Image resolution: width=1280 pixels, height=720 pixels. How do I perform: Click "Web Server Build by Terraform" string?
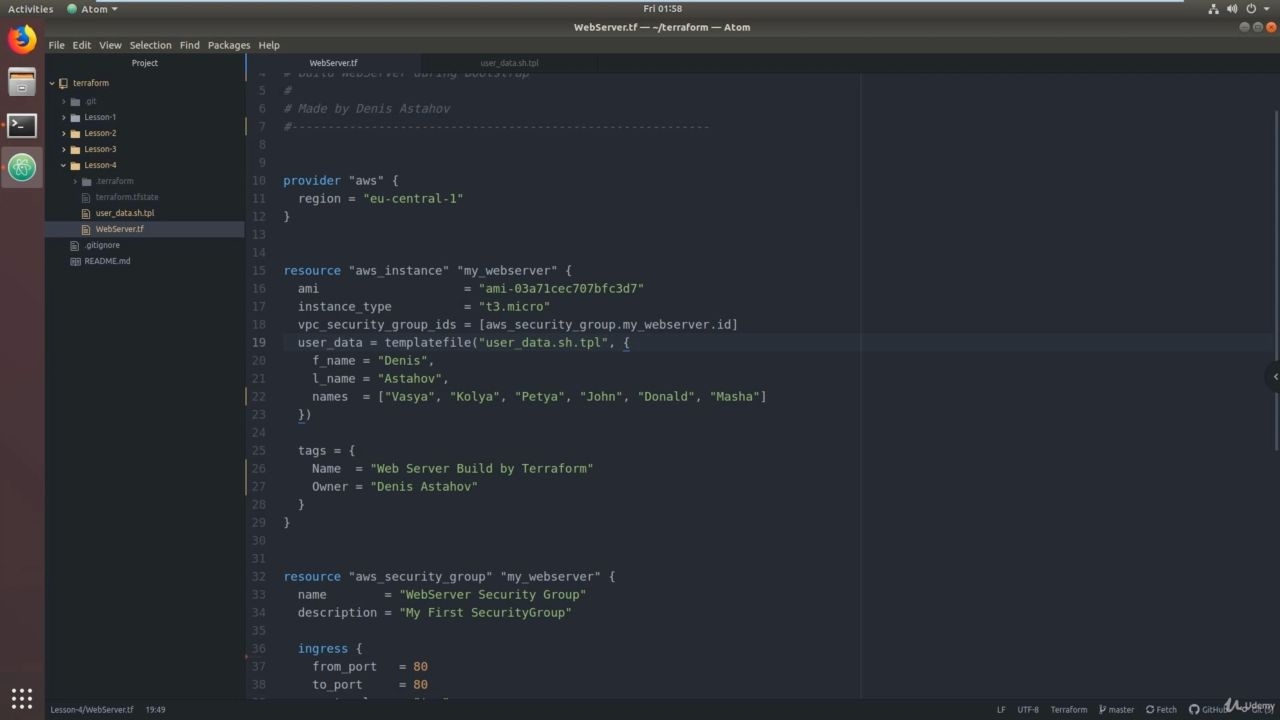tap(482, 469)
